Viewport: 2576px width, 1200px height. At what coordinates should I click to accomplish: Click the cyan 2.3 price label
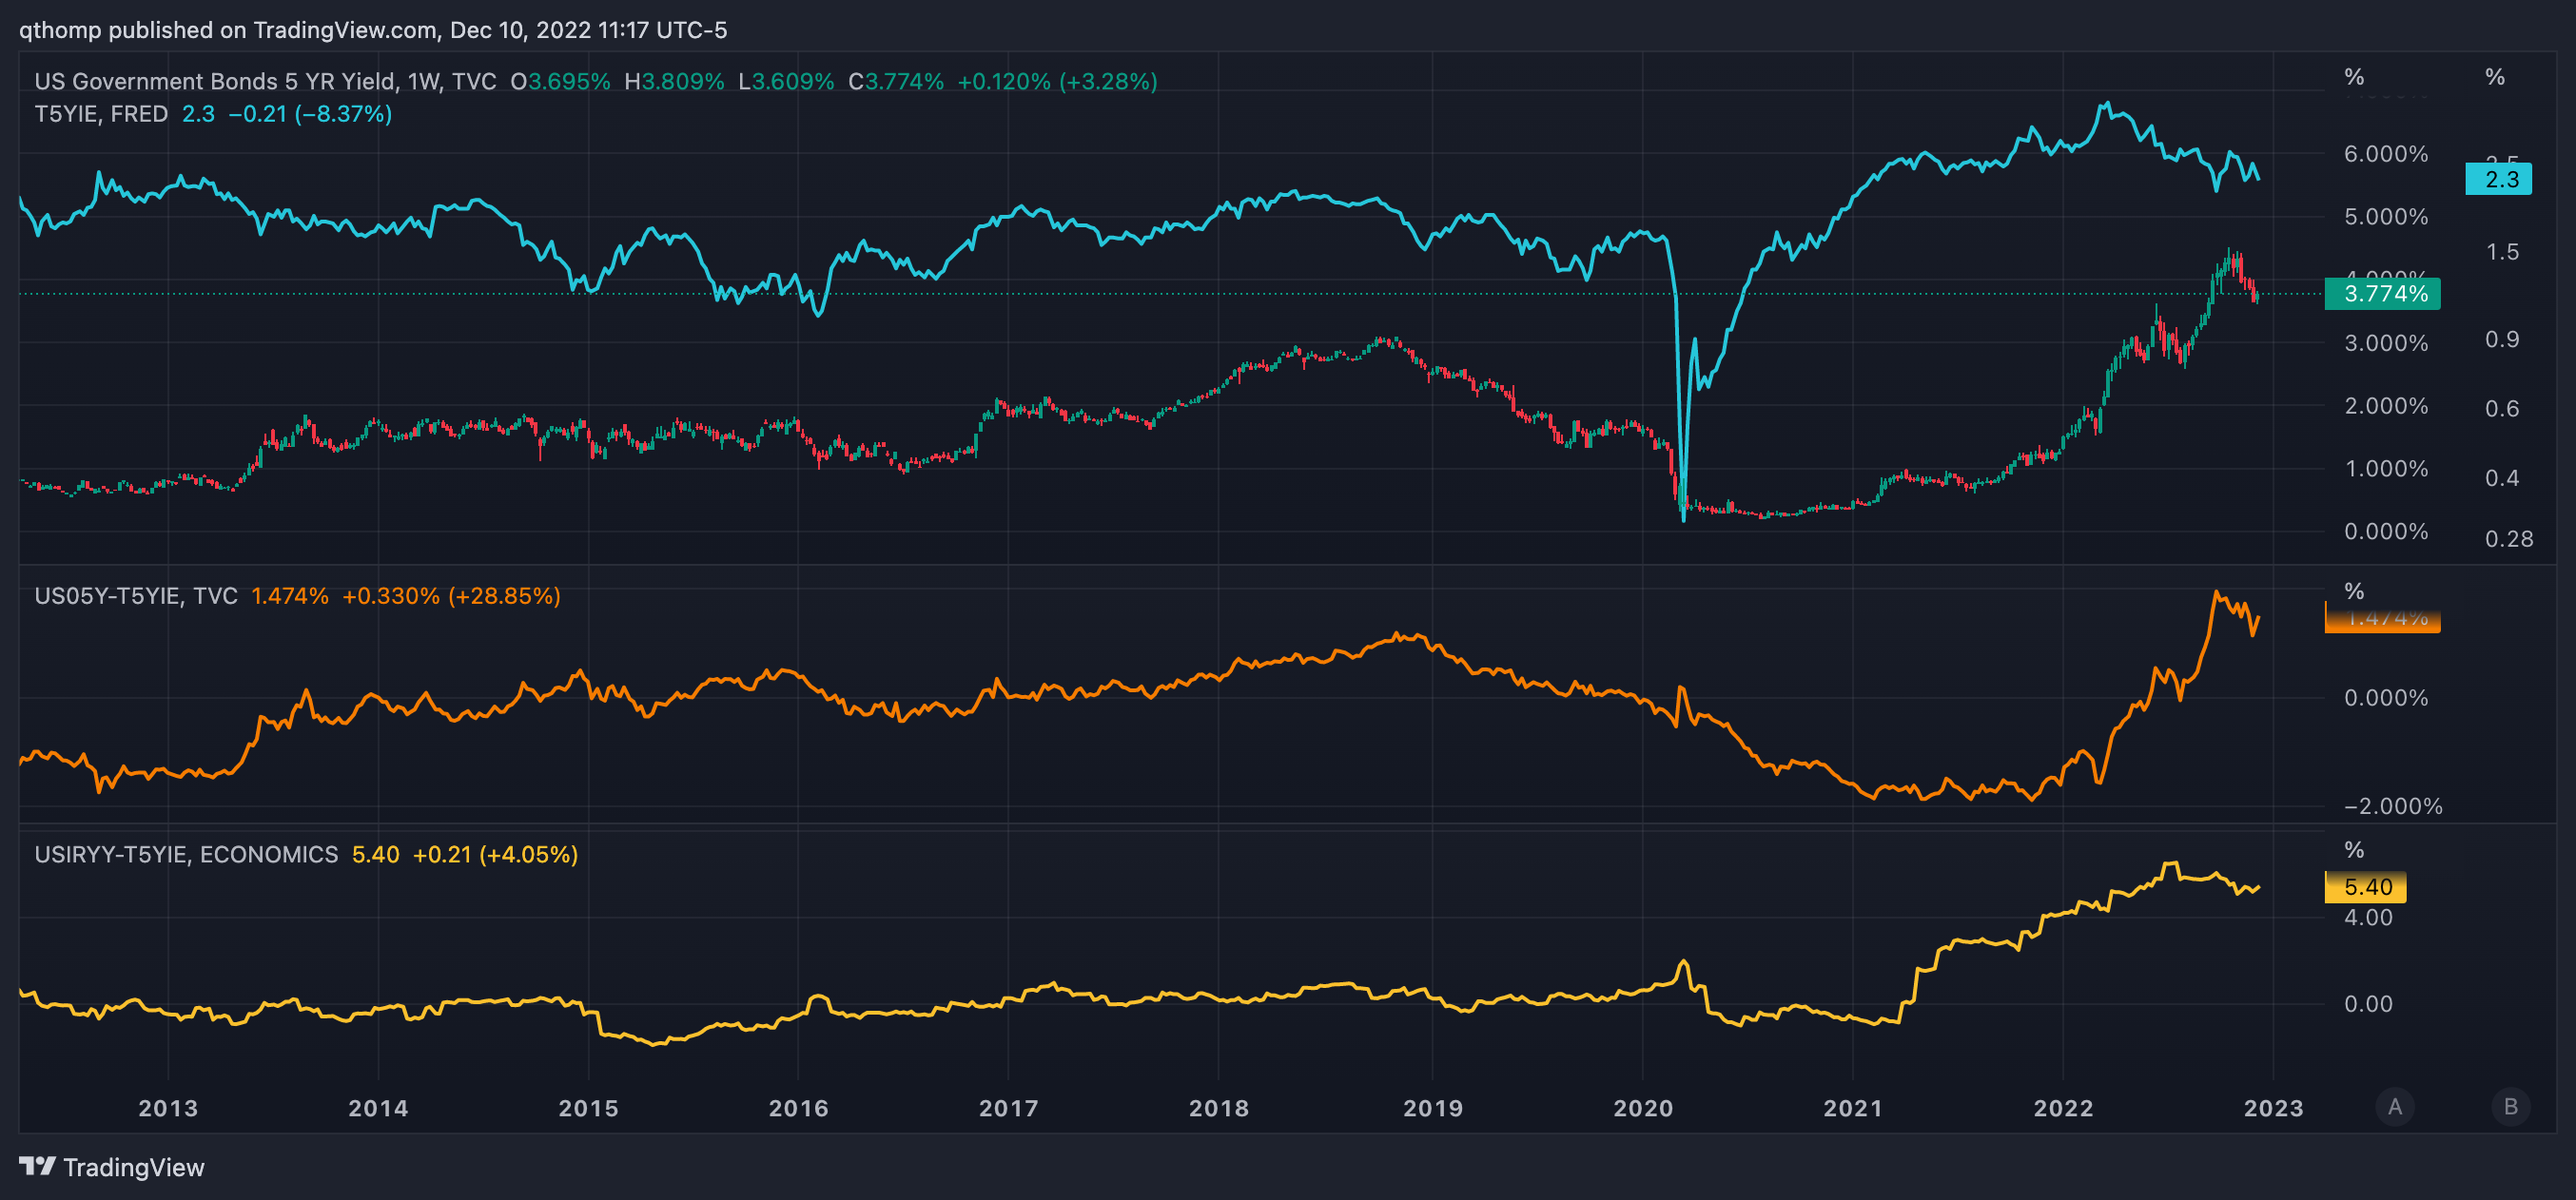point(2498,179)
